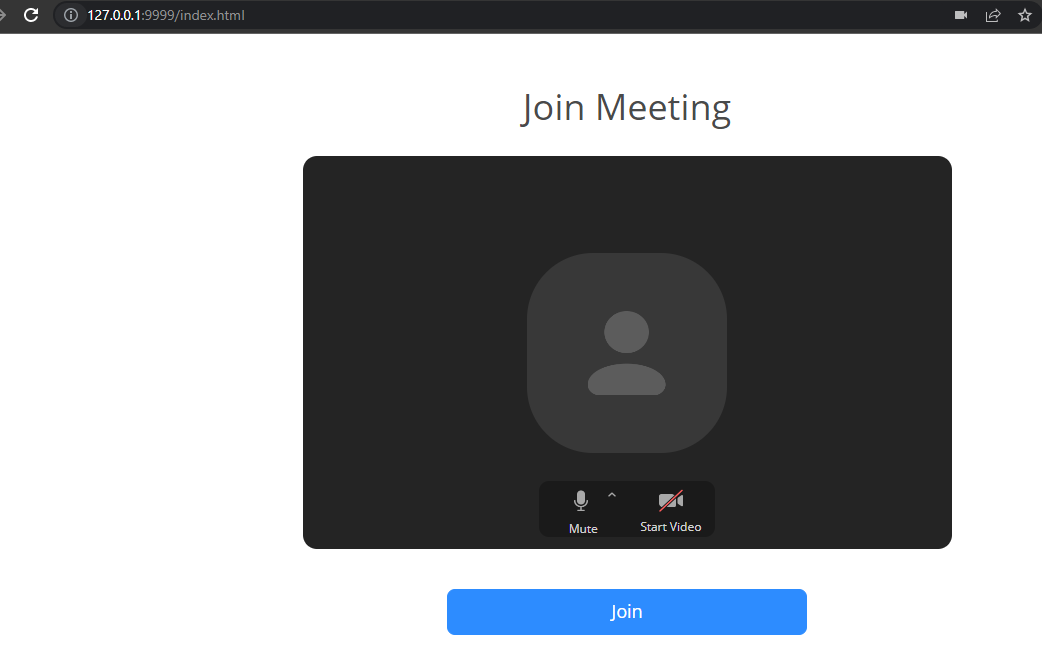1042x660 pixels.
Task: Click the microphone icon in the preview
Action: [581, 500]
